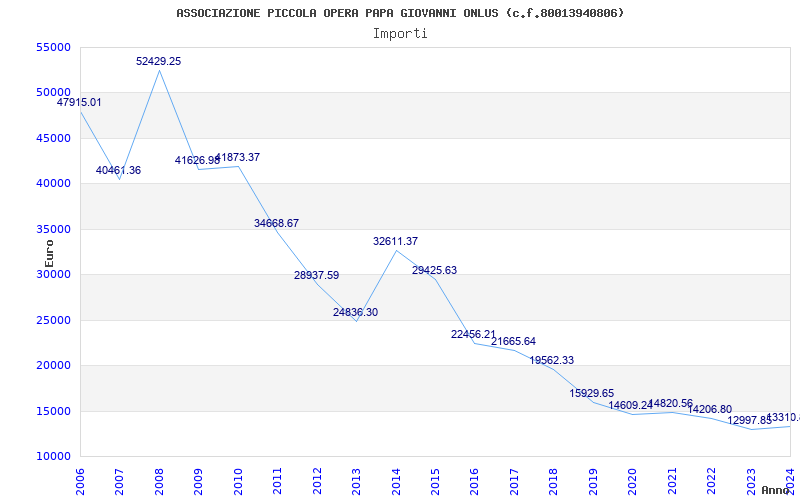Click the 2008 x-axis year label
Viewport: 800px width, 500px height.
pyautogui.click(x=159, y=482)
